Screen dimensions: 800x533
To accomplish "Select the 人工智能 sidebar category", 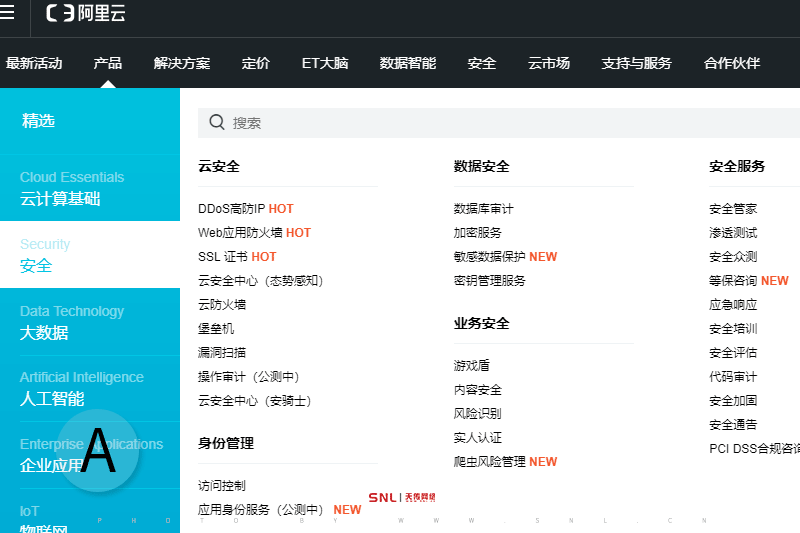I will (x=52, y=399).
